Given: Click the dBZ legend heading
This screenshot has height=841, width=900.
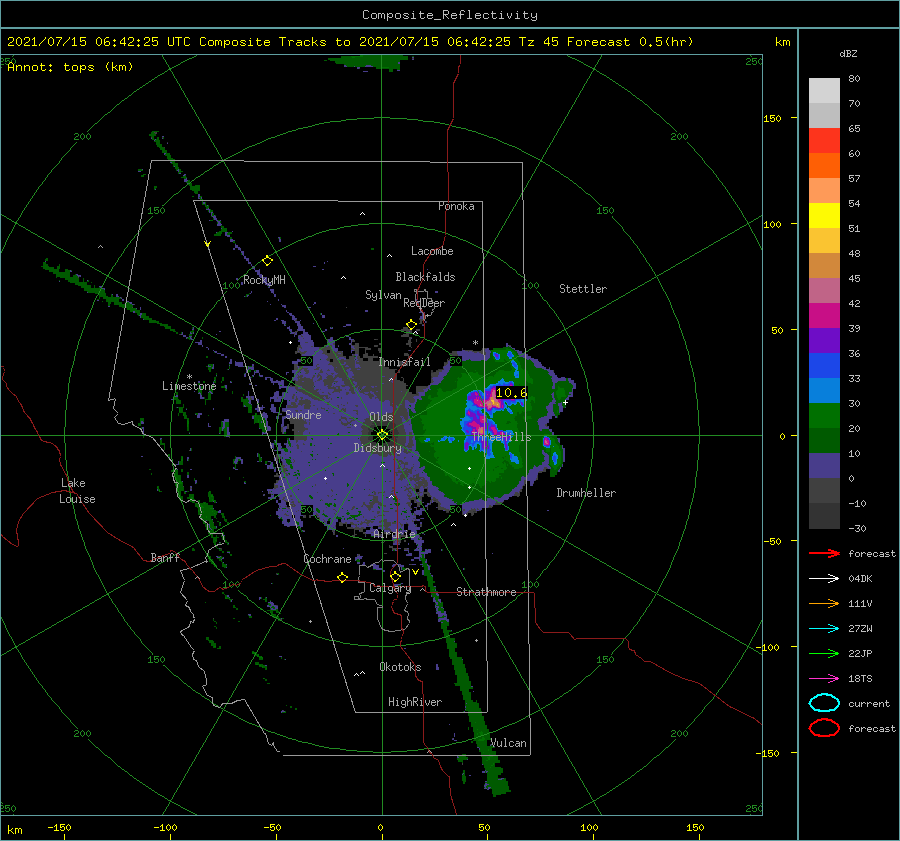Looking at the screenshot, I should pyautogui.click(x=848, y=53).
